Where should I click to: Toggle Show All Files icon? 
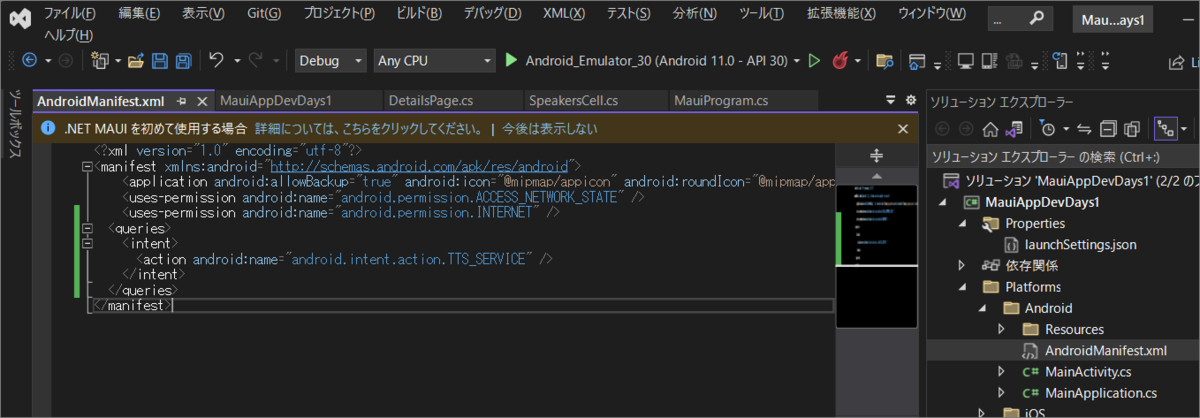pyautogui.click(x=1132, y=128)
